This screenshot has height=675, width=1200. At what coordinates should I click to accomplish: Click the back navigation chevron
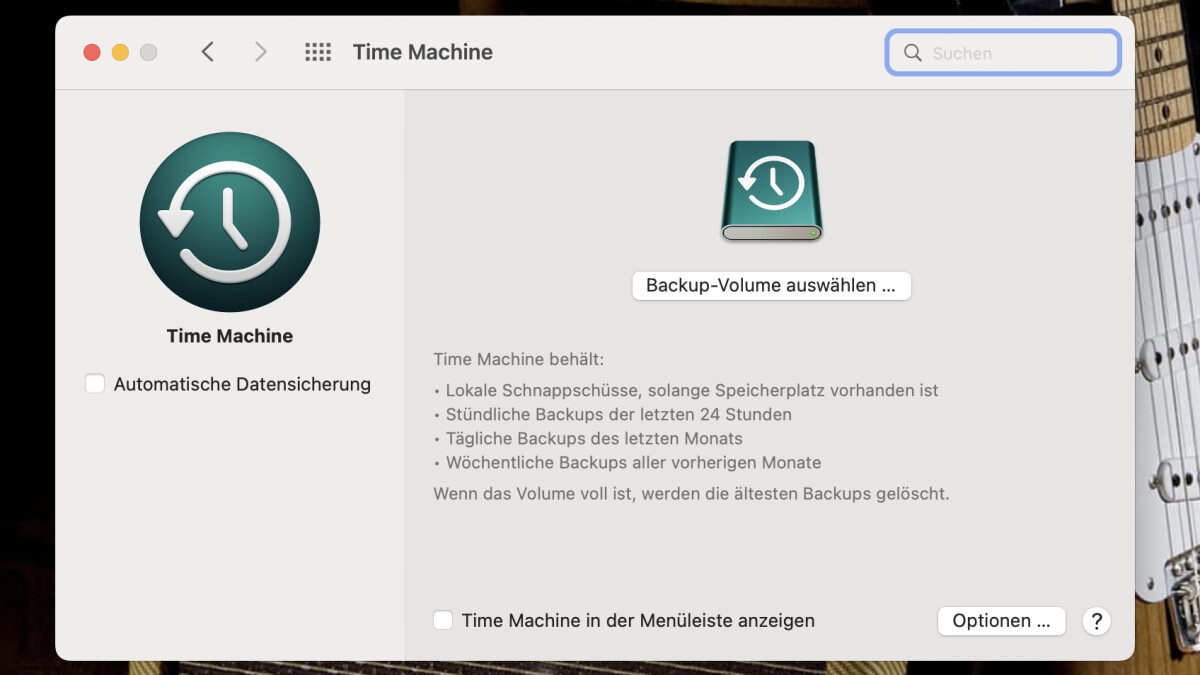pyautogui.click(x=208, y=52)
